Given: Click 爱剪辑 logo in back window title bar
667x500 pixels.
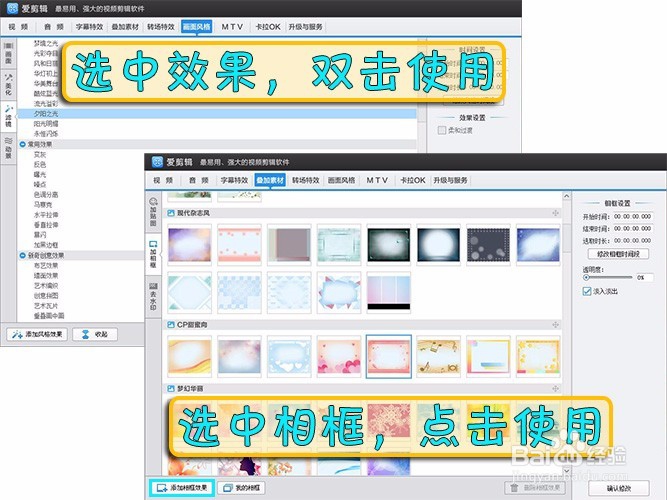Looking at the screenshot, I should coord(12,8).
